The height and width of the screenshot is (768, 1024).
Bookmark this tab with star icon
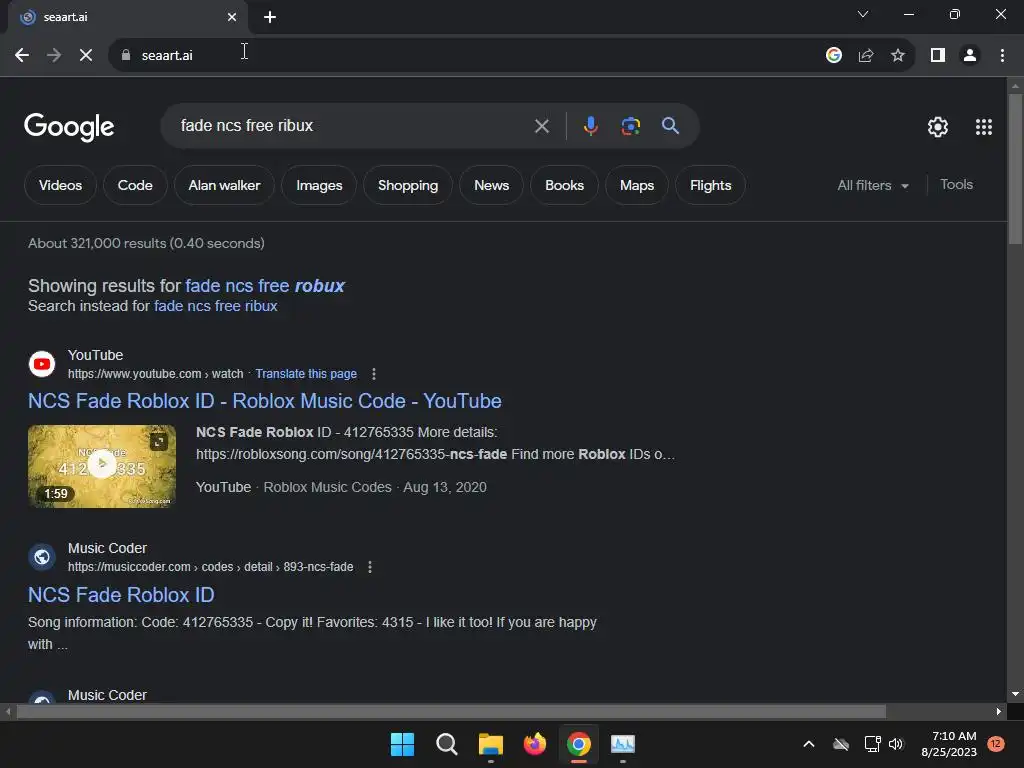point(898,56)
